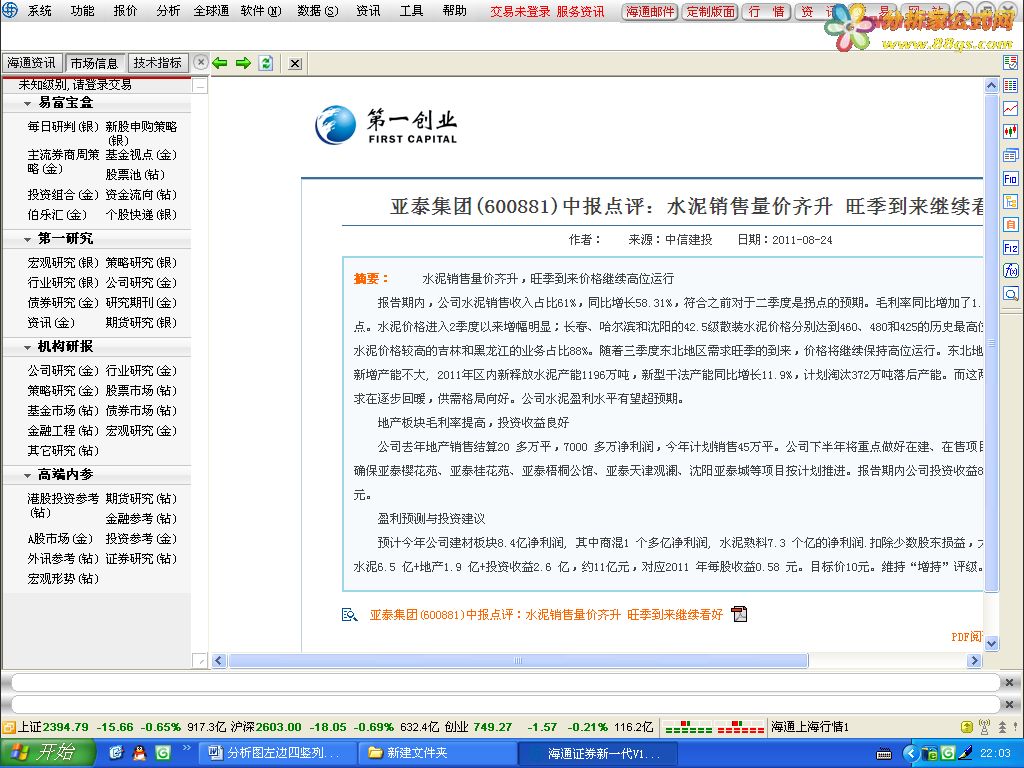Screen dimensions: 1024x768
Task: Click the yellow status icon left of 上证 index
Action: 8,727
